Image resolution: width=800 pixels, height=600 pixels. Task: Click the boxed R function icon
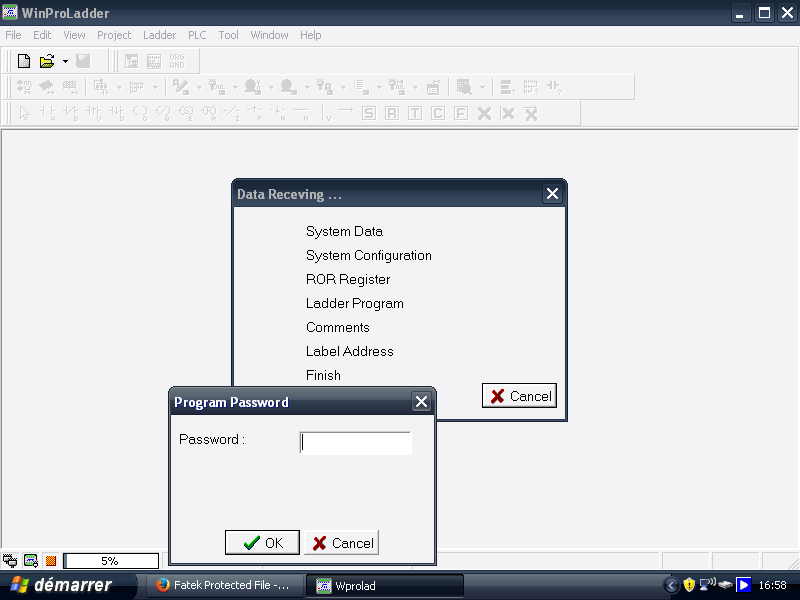coord(392,113)
